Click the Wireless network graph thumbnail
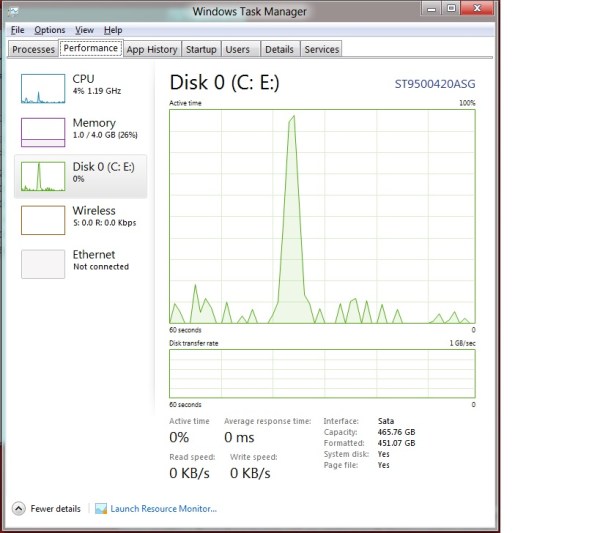The height and width of the screenshot is (533, 600). (x=43, y=220)
